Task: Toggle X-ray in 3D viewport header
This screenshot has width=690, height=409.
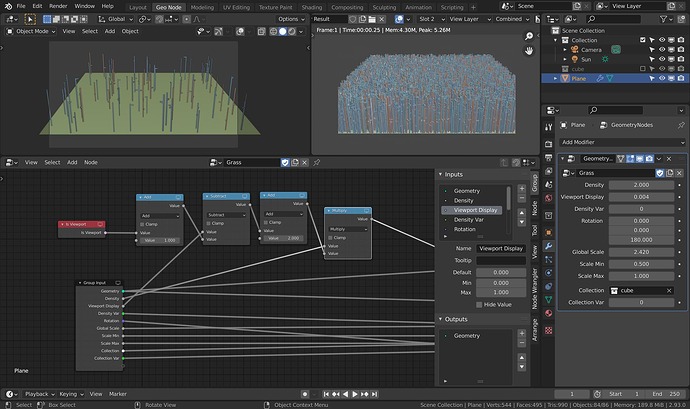Action: pyautogui.click(x=261, y=32)
